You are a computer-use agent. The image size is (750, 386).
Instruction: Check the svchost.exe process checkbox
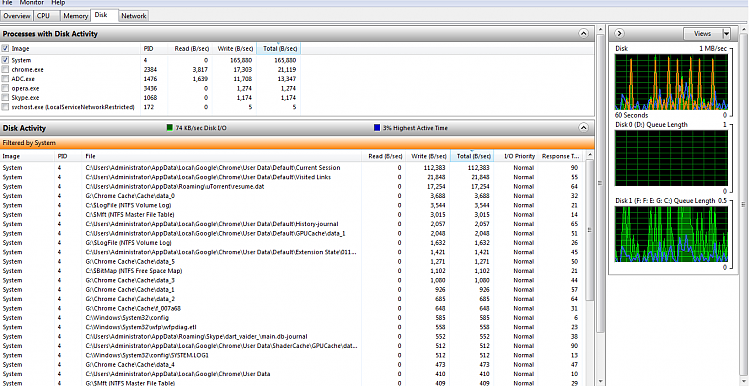(x=5, y=107)
